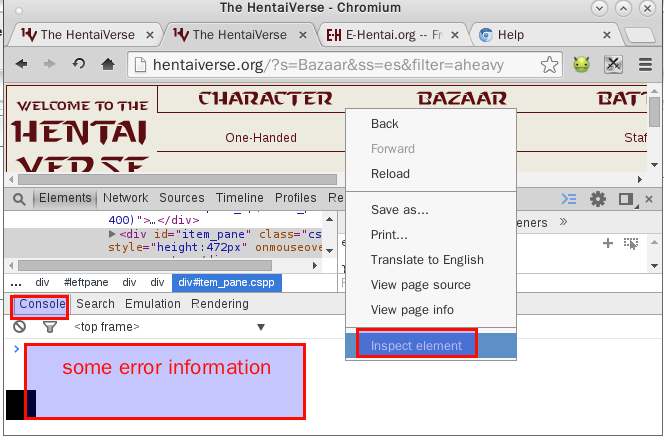The width and height of the screenshot is (664, 436).
Task: Choose View page info
Action: pos(431,309)
